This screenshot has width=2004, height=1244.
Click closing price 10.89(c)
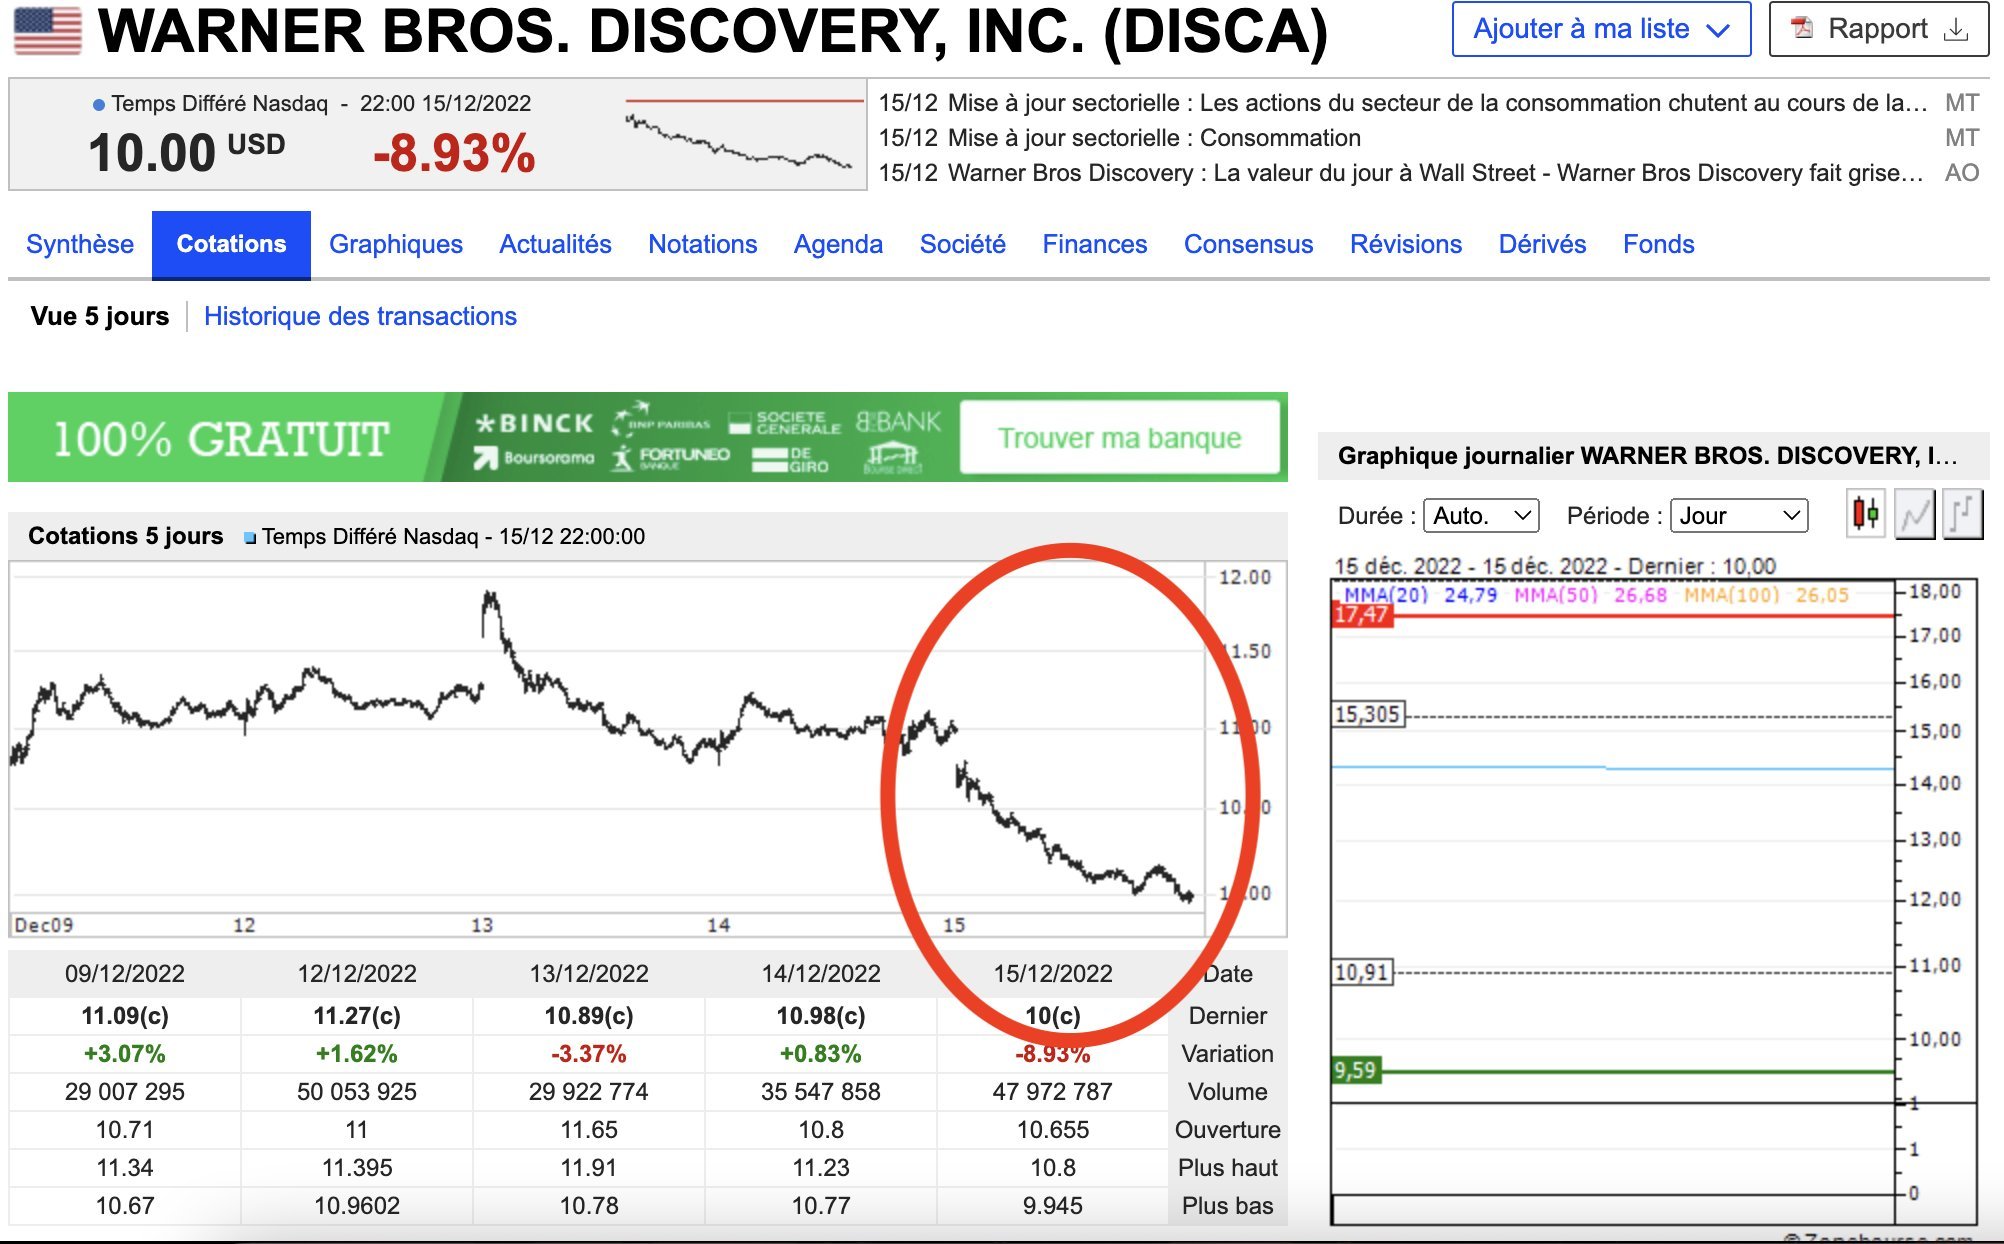point(589,1016)
